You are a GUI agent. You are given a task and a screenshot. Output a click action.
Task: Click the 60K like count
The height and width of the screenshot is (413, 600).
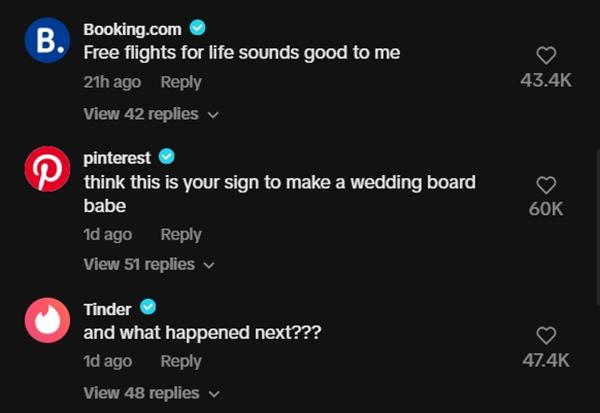(x=546, y=209)
